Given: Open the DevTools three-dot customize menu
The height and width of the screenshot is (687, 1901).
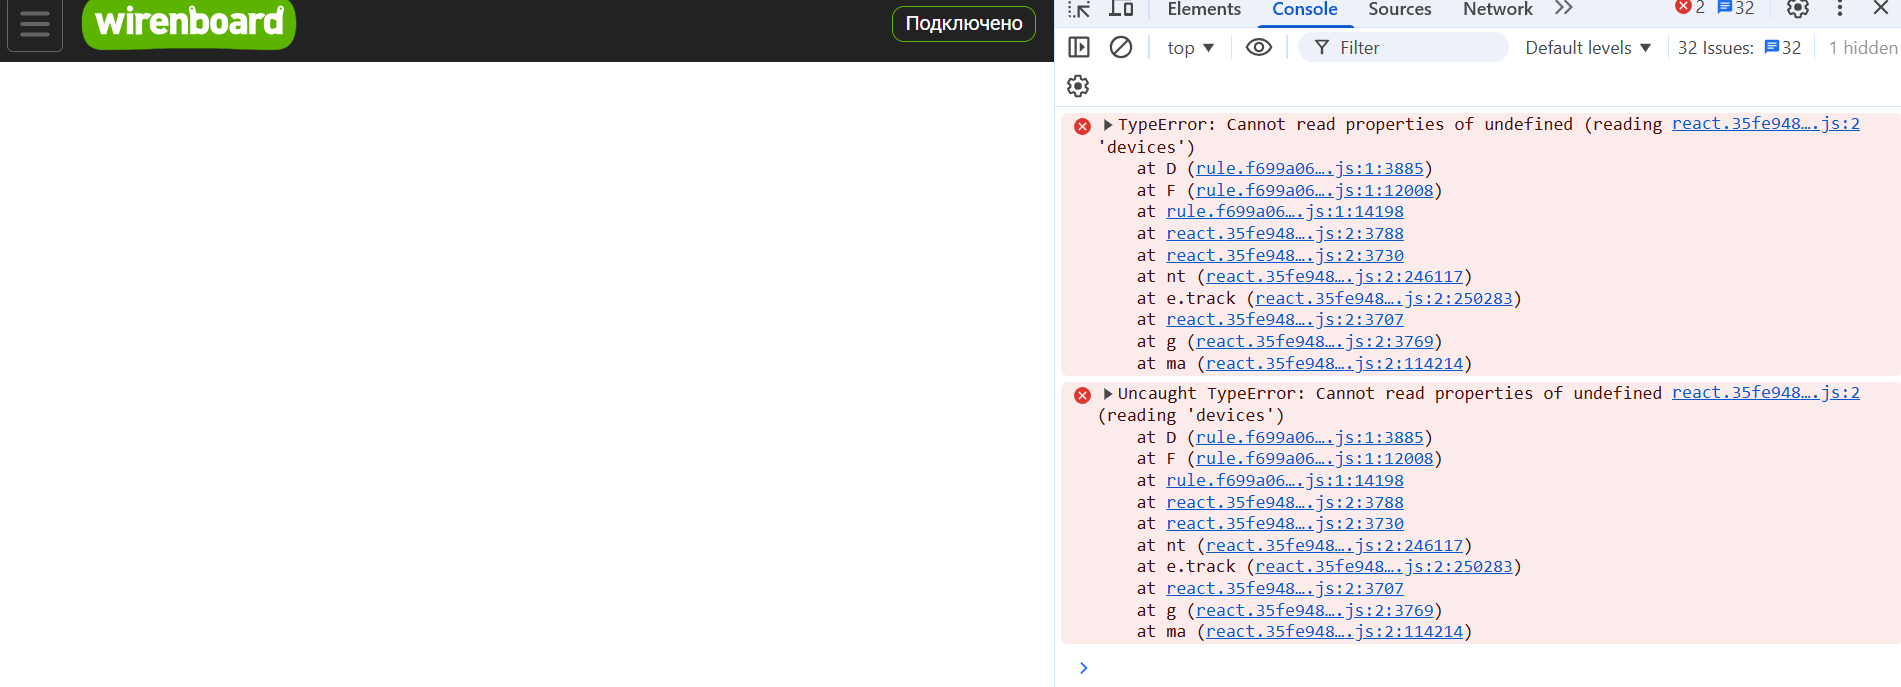Looking at the screenshot, I should (x=1839, y=9).
